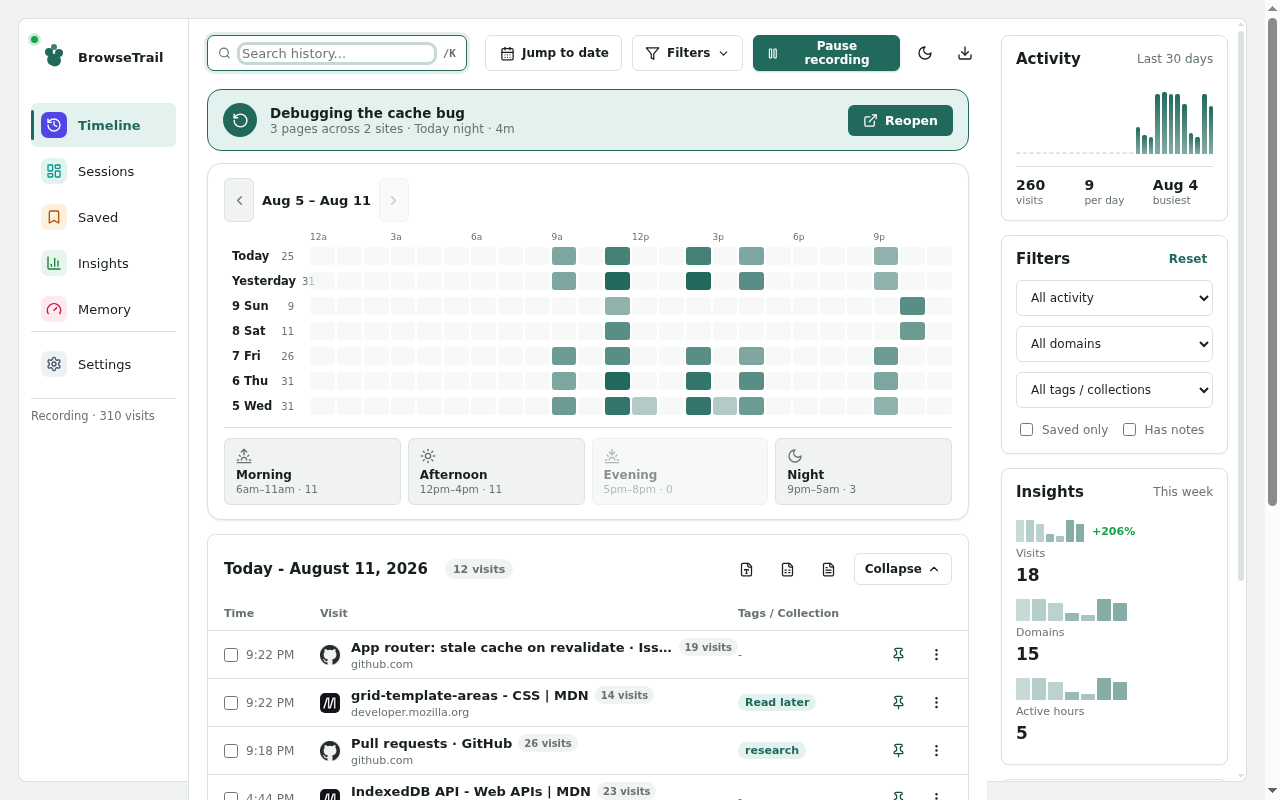Toggle dark mode moon icon
This screenshot has width=1280, height=800.
tap(925, 53)
